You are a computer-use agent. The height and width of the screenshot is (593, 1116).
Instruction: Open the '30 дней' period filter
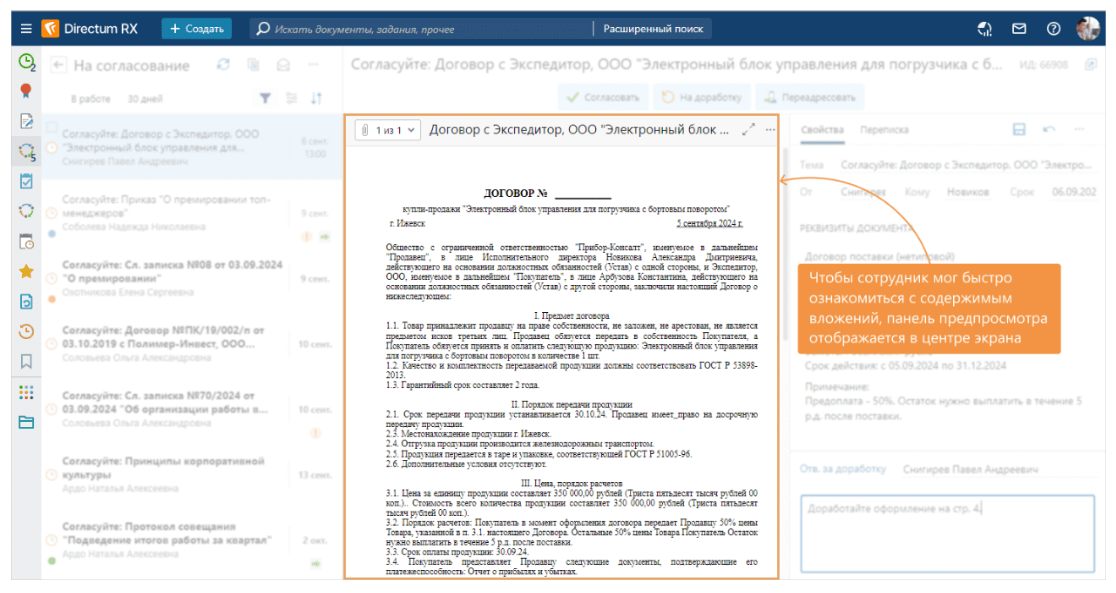point(145,99)
